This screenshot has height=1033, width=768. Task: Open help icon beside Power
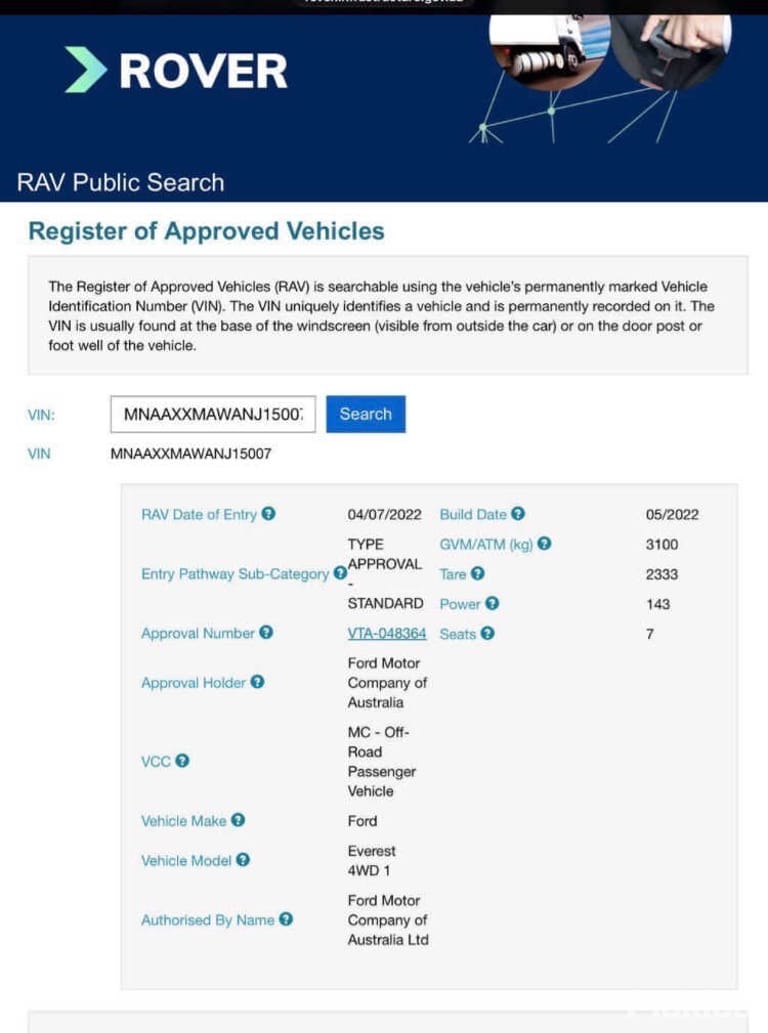pos(492,603)
